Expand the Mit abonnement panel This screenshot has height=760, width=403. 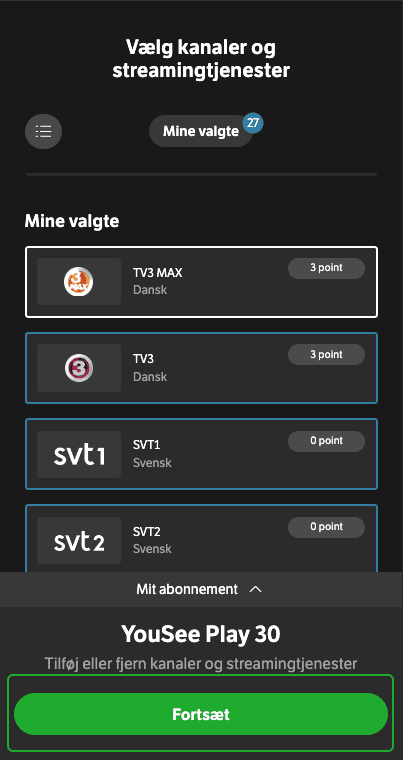201,589
